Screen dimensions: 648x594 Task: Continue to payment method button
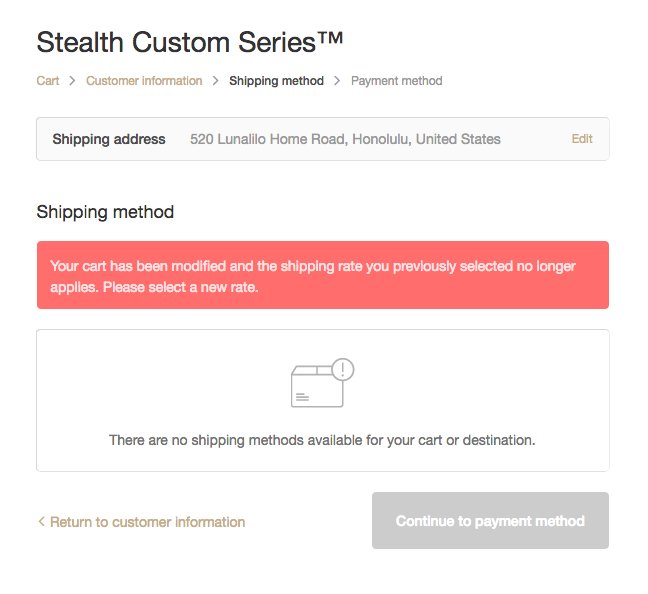(x=490, y=520)
